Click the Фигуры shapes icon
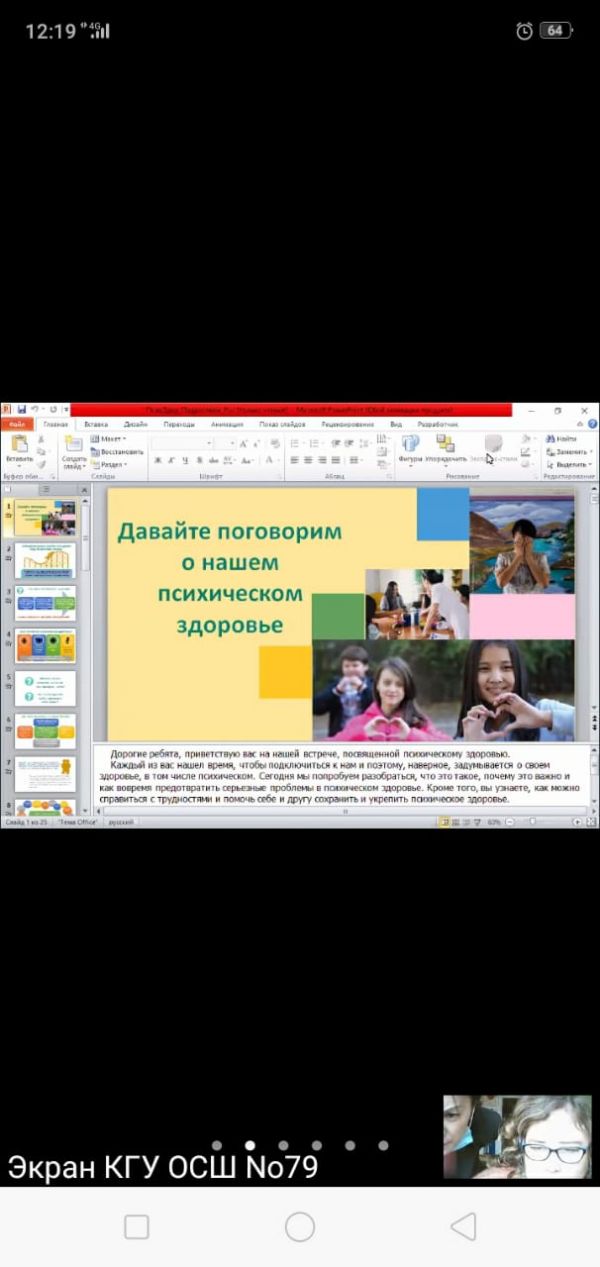Screen dimensions: 600x1267 tap(410, 444)
